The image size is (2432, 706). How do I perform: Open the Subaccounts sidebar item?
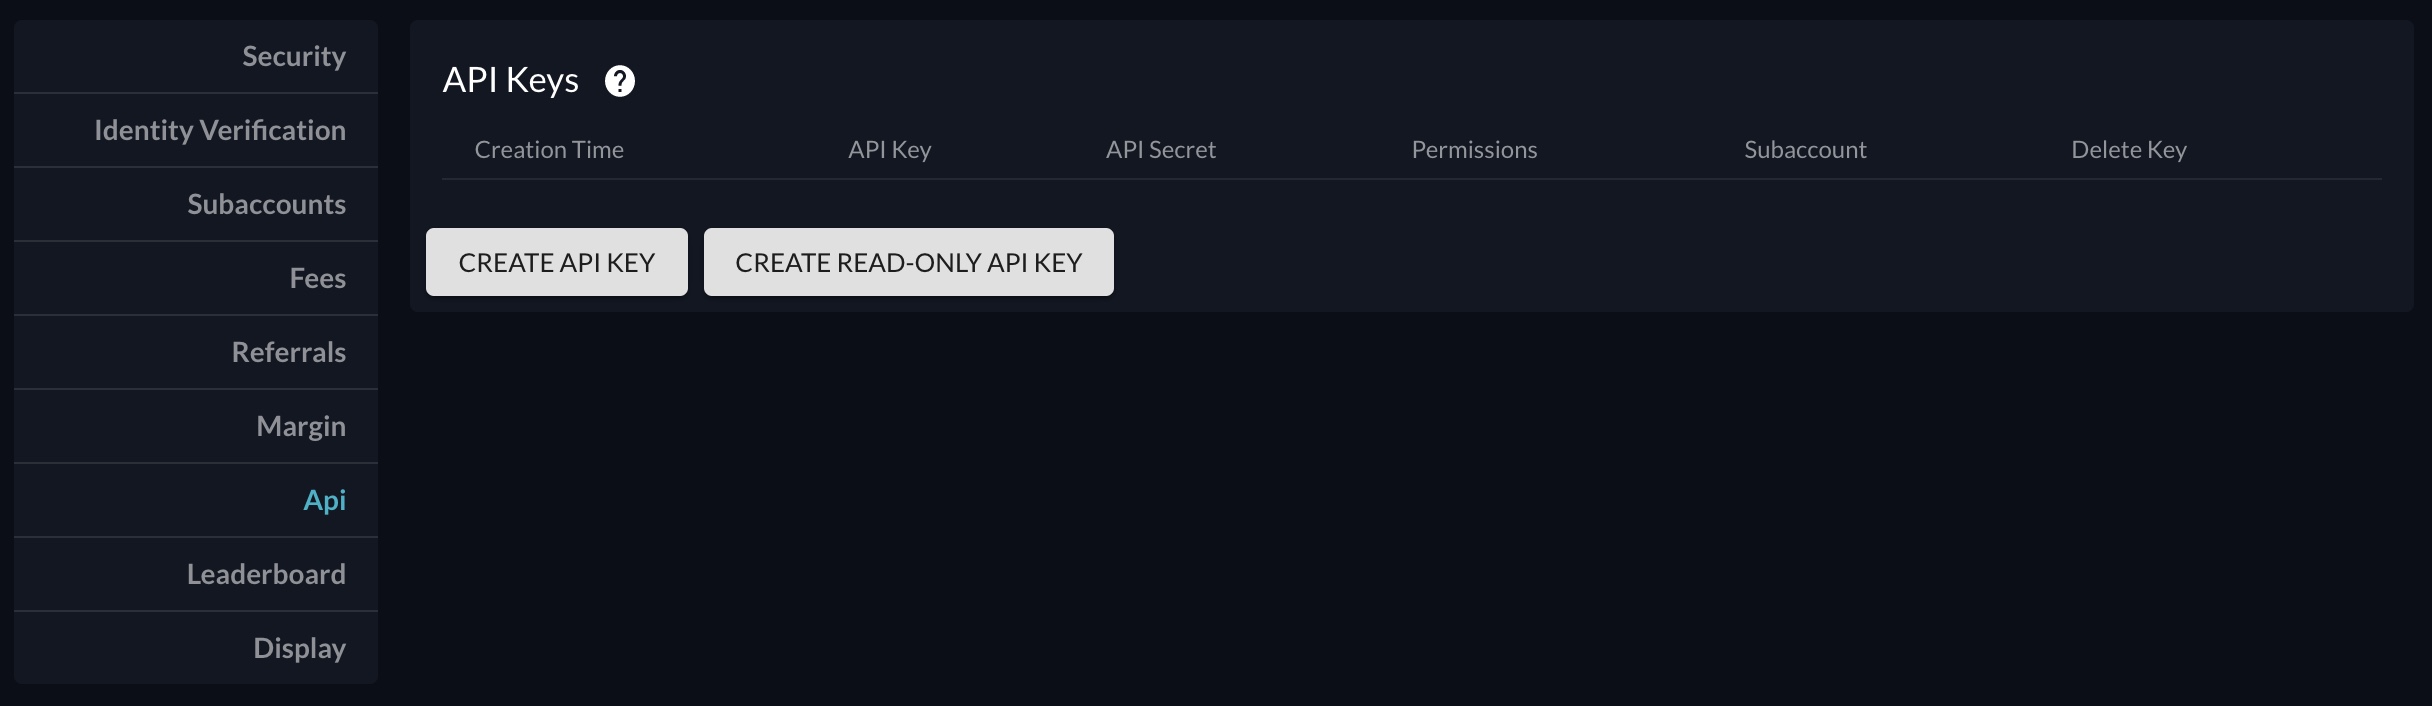(x=266, y=205)
